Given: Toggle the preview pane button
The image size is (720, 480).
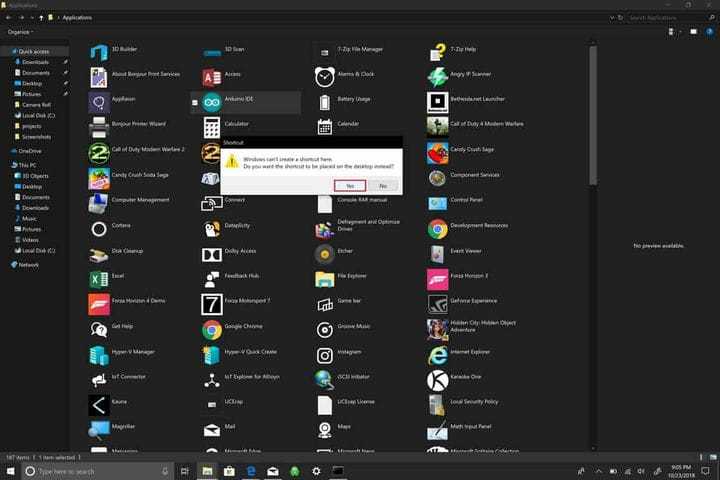Looking at the screenshot, I should point(693,32).
